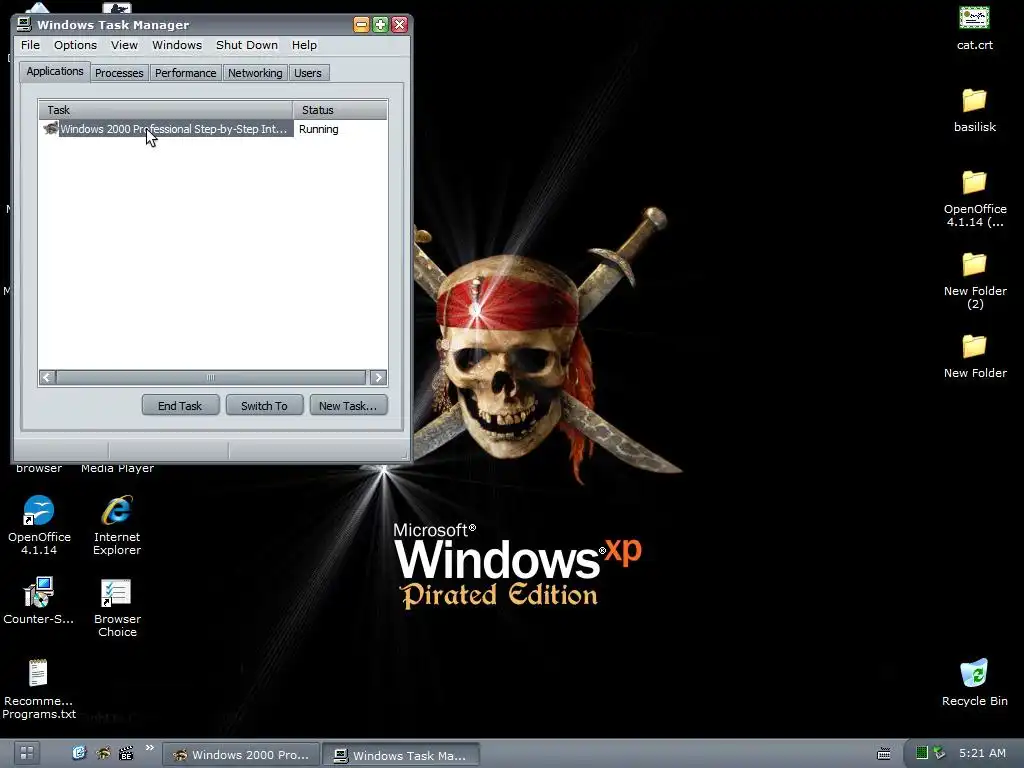Open the View menu in Task Manager
Image resolution: width=1024 pixels, height=768 pixels.
coord(124,45)
